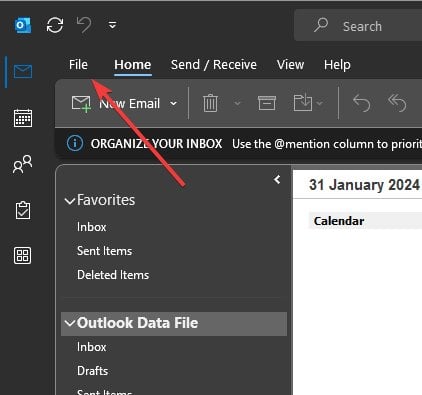Select Inbox under Favorites

[91, 227]
